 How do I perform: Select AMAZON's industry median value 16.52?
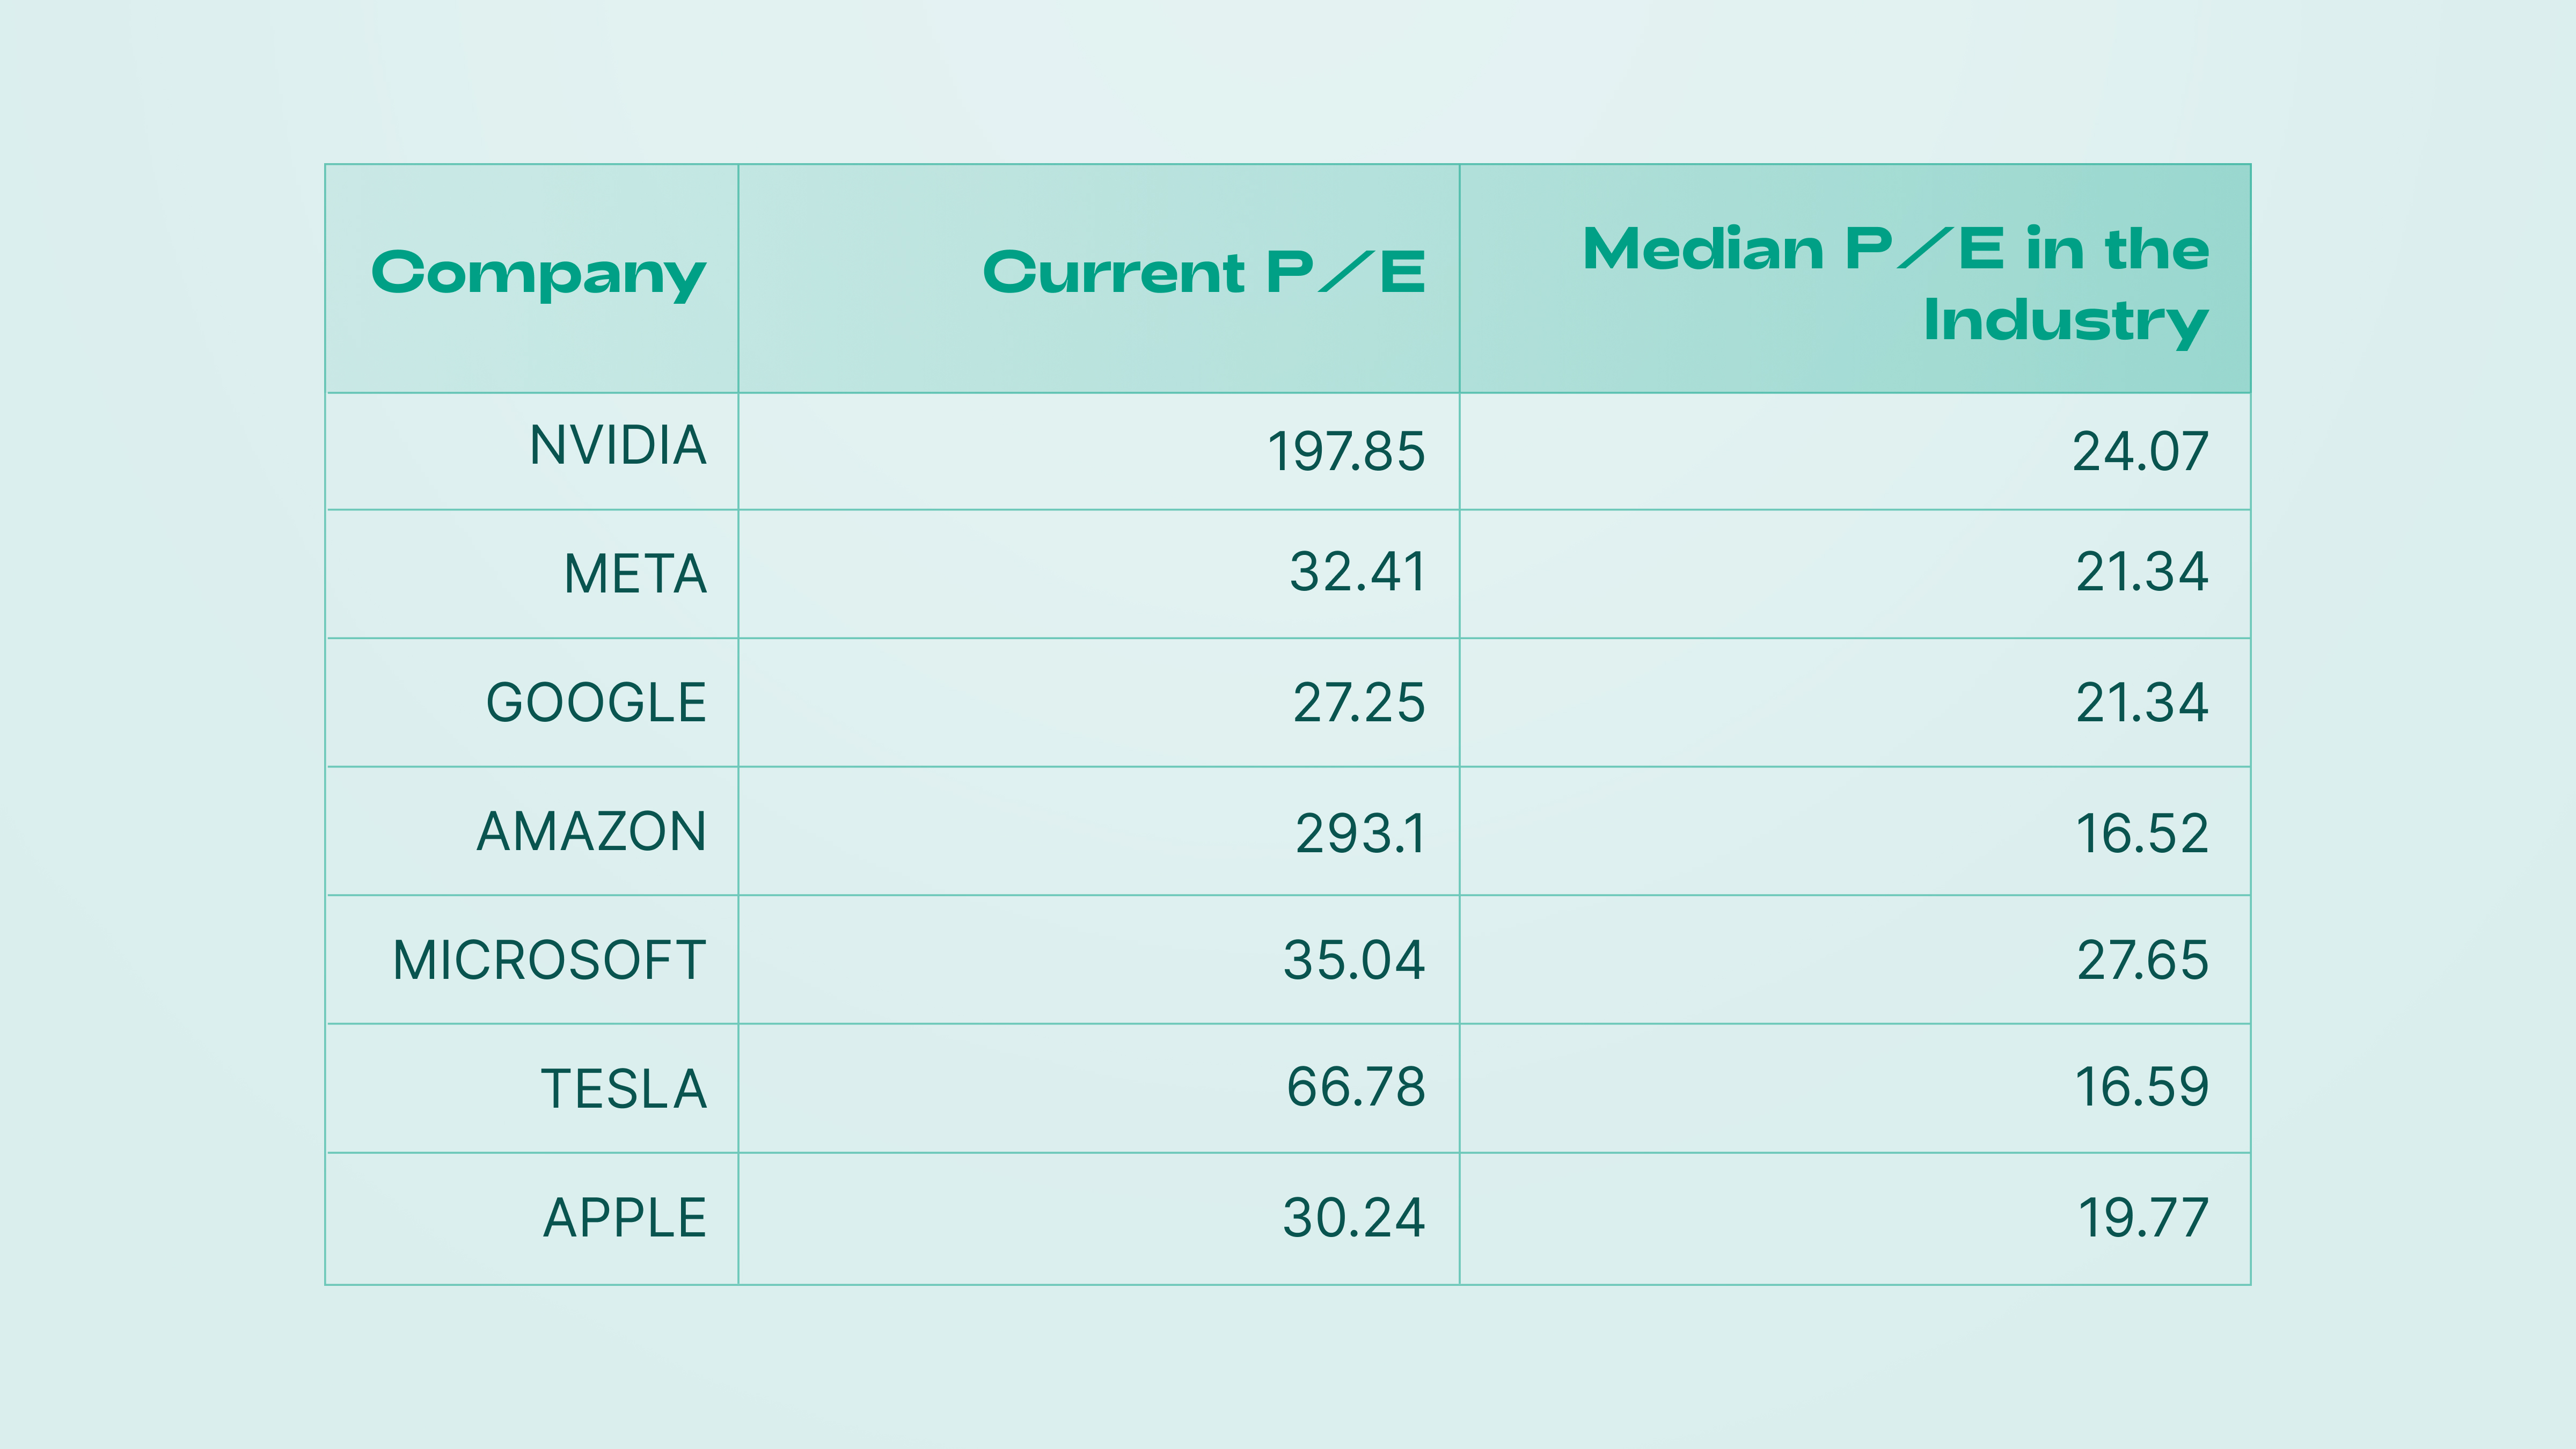tap(2141, 834)
